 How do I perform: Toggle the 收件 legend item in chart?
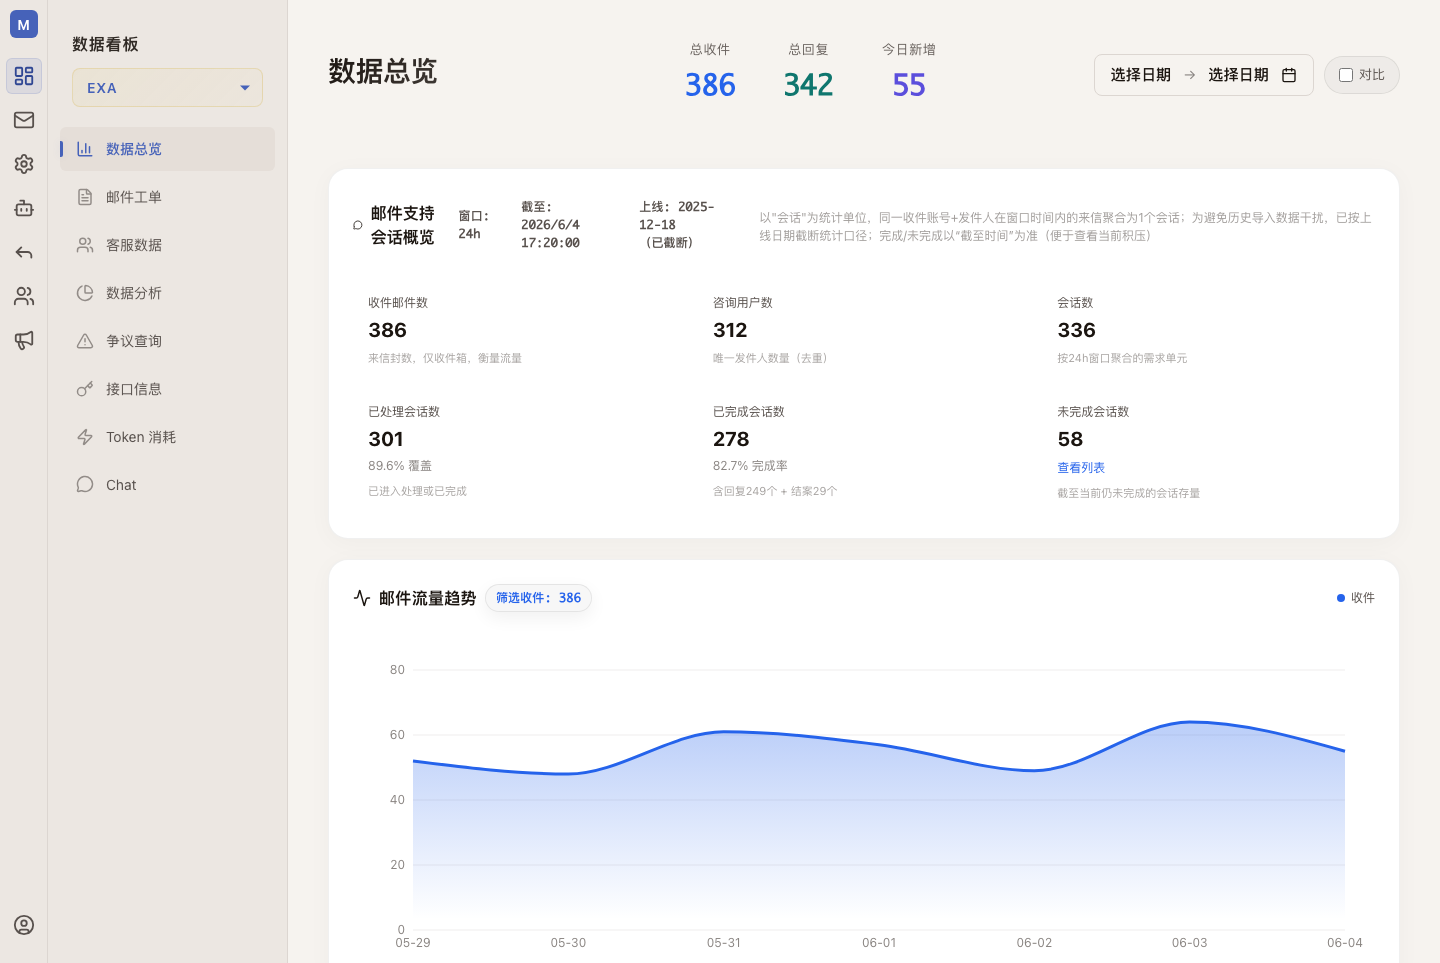[1356, 598]
